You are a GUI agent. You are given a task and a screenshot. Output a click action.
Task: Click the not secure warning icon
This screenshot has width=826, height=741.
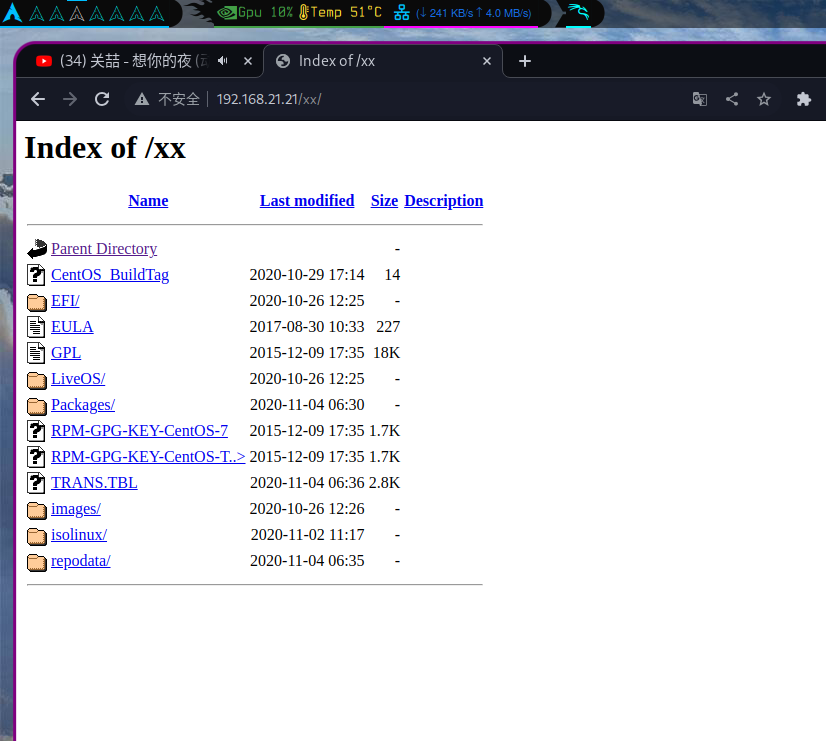click(142, 99)
